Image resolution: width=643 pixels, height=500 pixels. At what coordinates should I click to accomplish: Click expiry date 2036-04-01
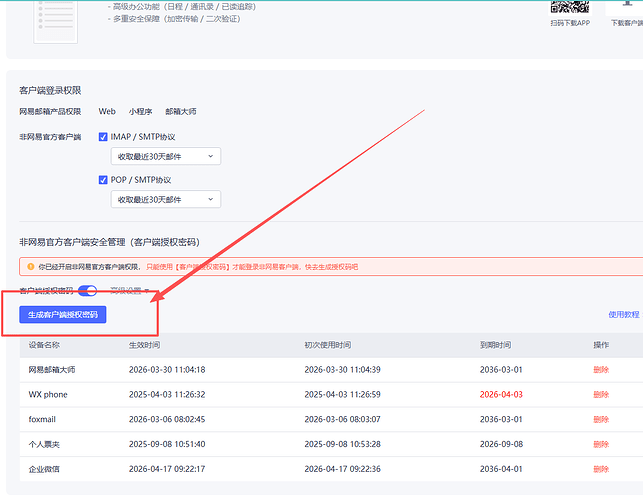coord(501,469)
